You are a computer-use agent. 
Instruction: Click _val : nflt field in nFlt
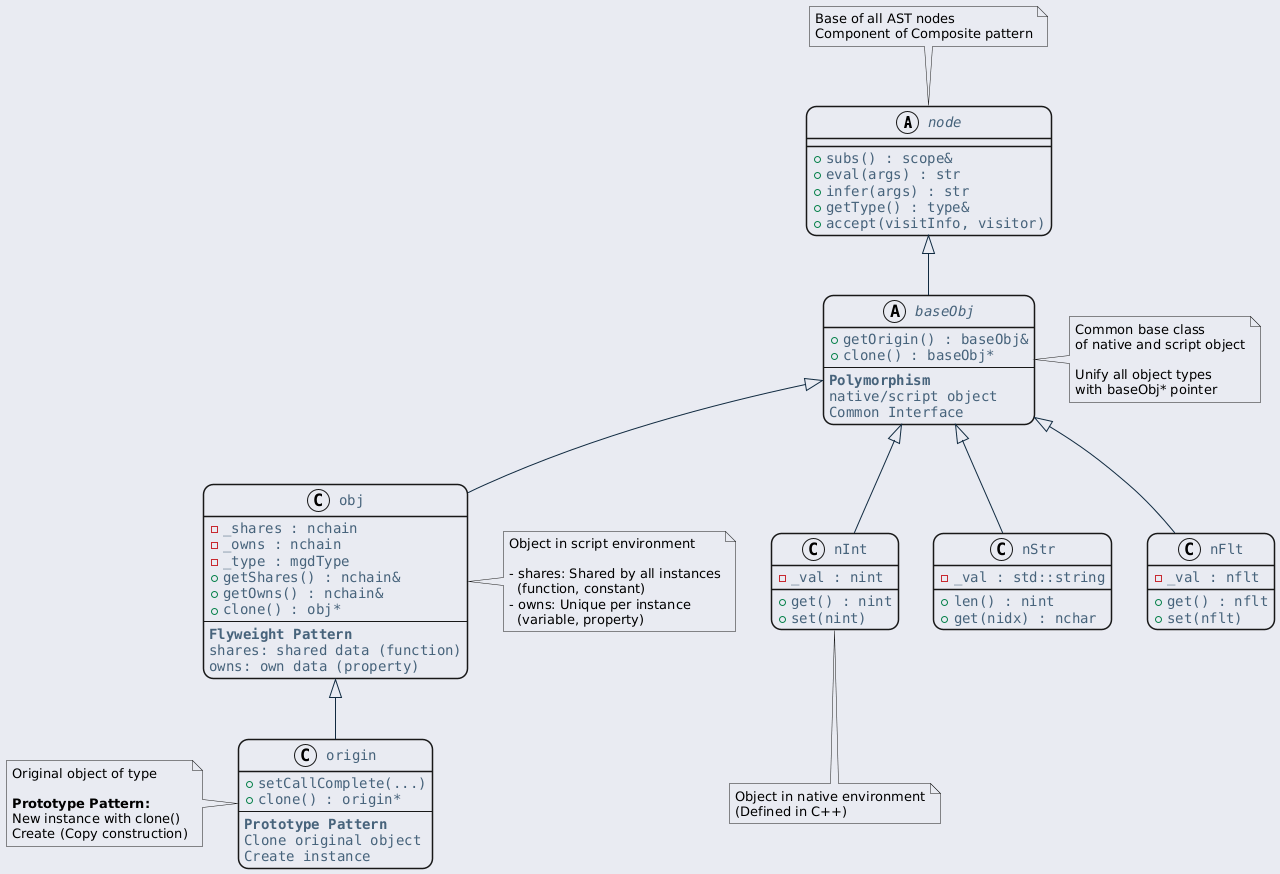[x=1211, y=577]
